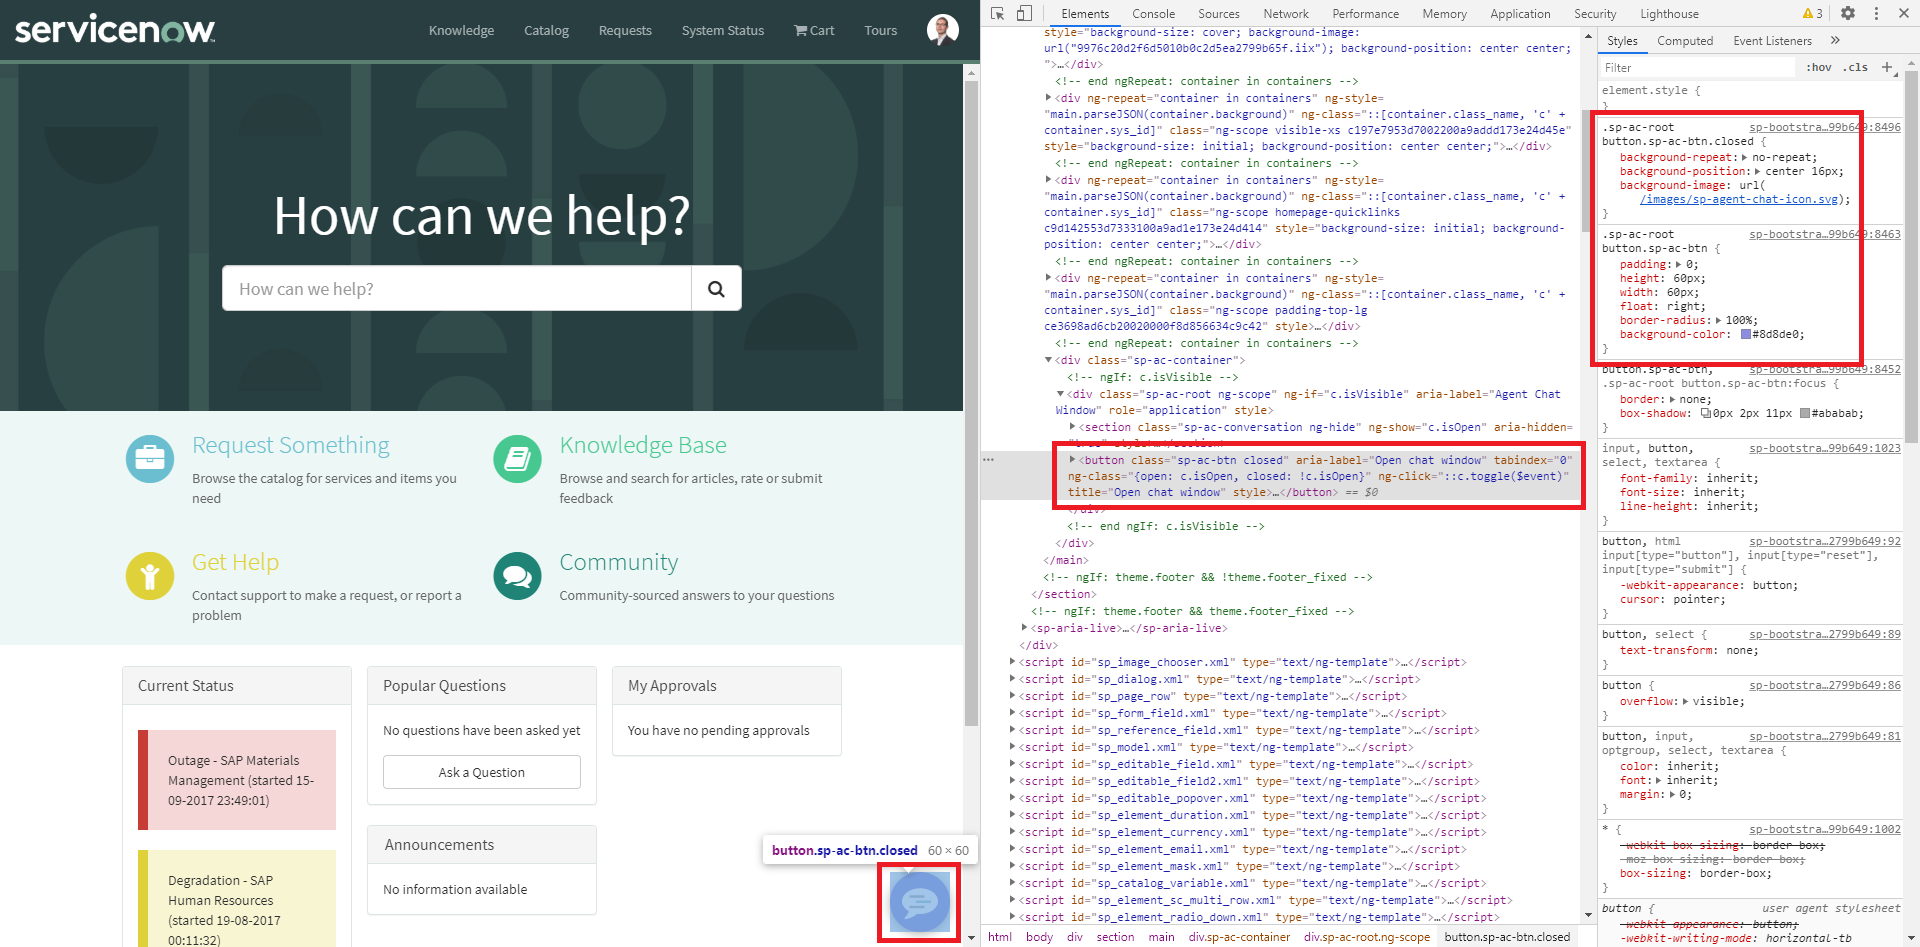Click the search magnifier icon
1920x947 pixels.
coord(716,289)
